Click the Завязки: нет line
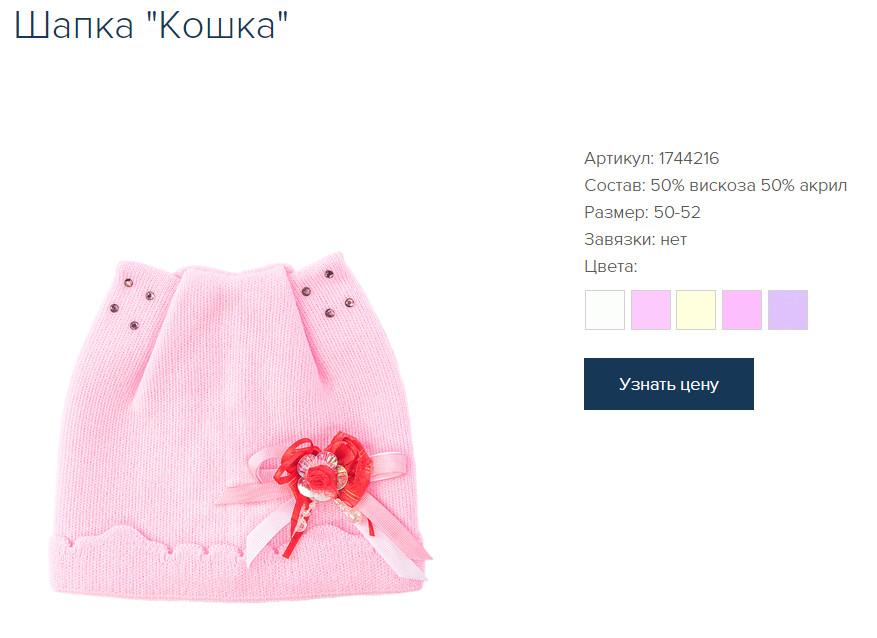Image resolution: width=877 pixels, height=638 pixels. pyautogui.click(x=635, y=239)
